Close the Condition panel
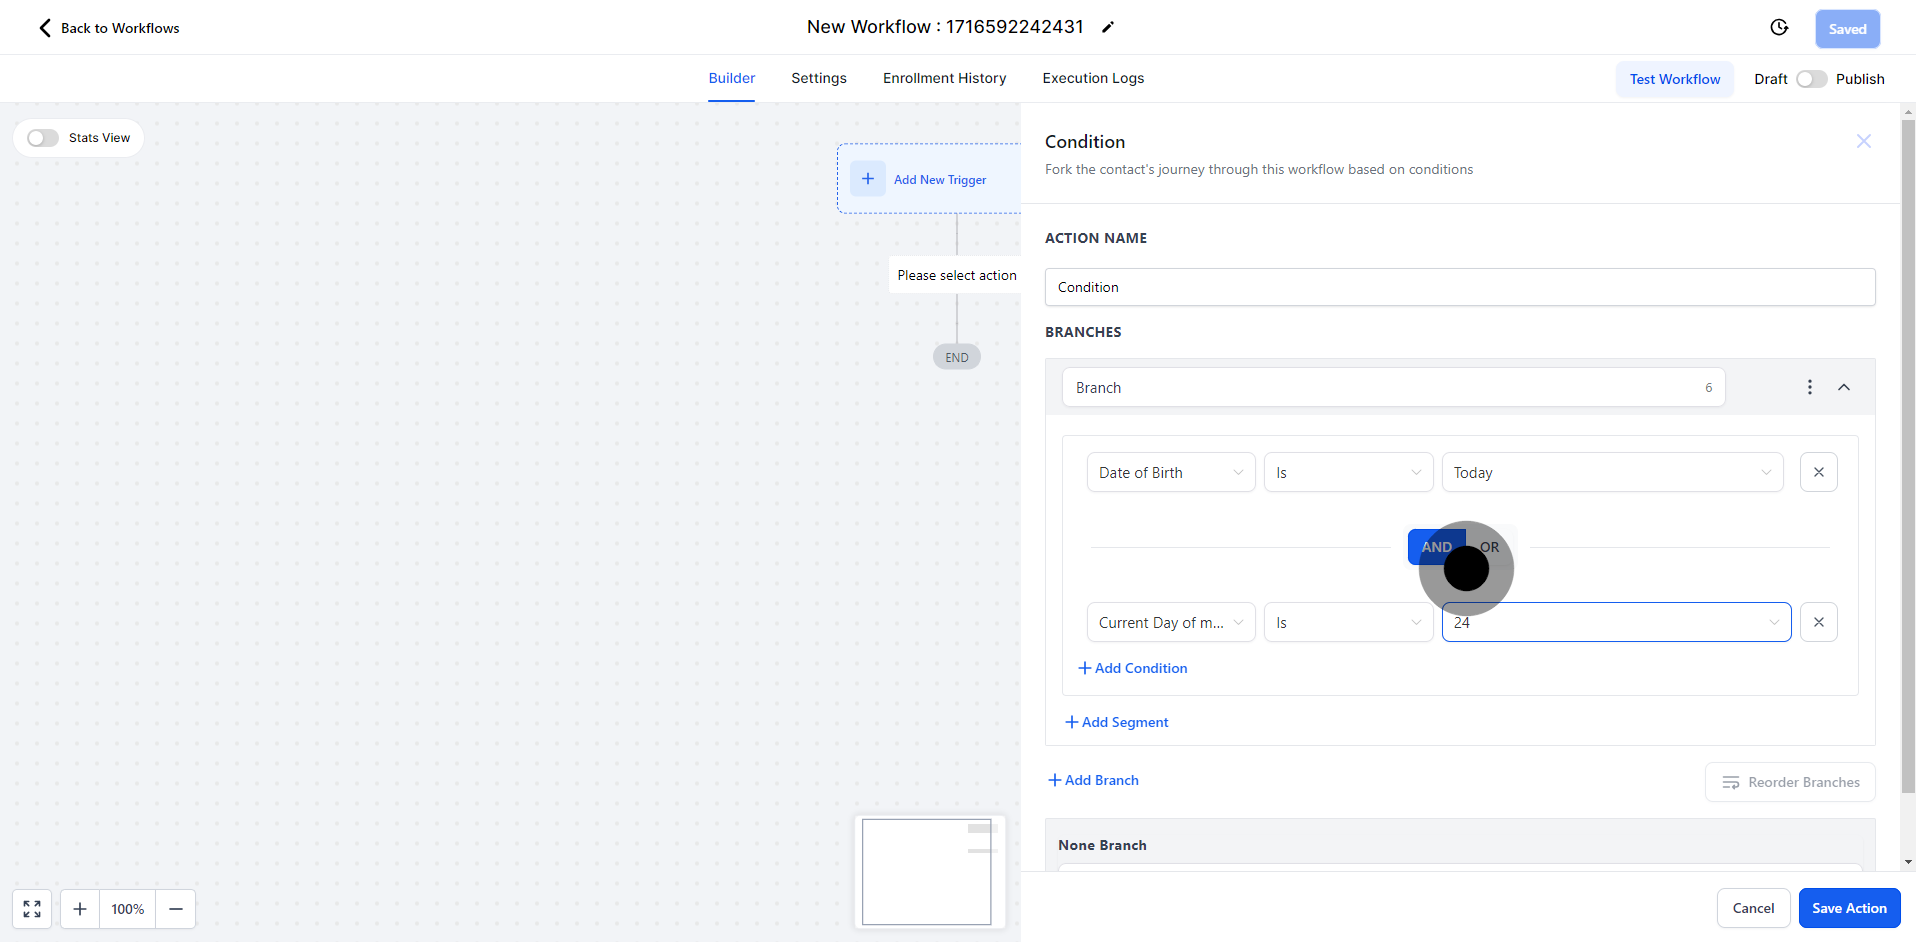 (1863, 141)
